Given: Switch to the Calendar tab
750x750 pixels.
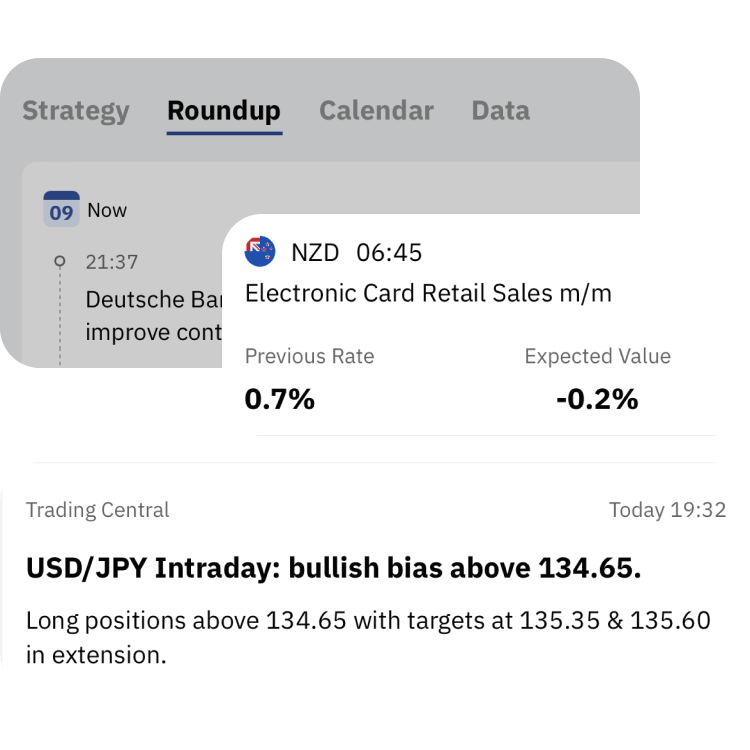Looking at the screenshot, I should [x=376, y=110].
